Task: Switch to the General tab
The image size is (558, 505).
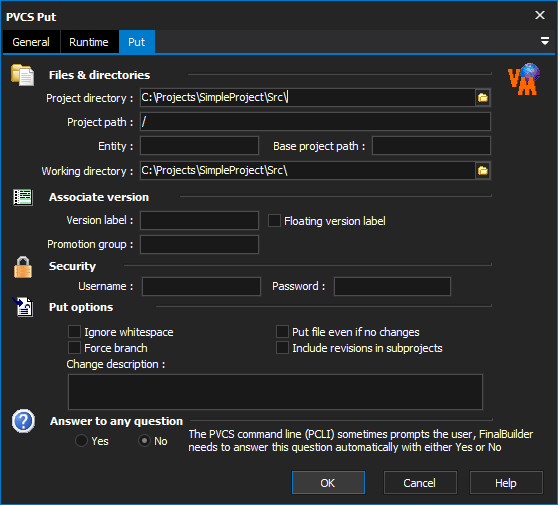Action: point(31,42)
